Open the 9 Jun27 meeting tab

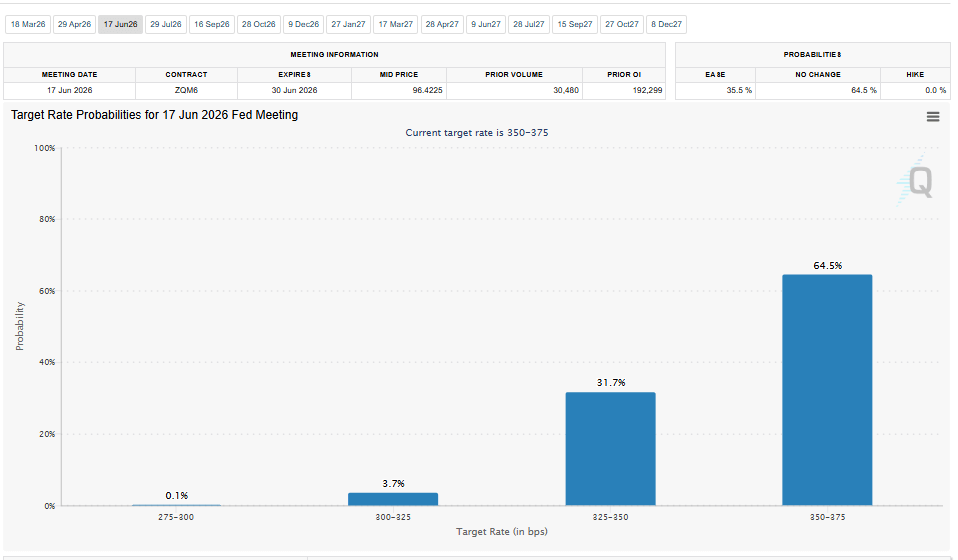(486, 24)
